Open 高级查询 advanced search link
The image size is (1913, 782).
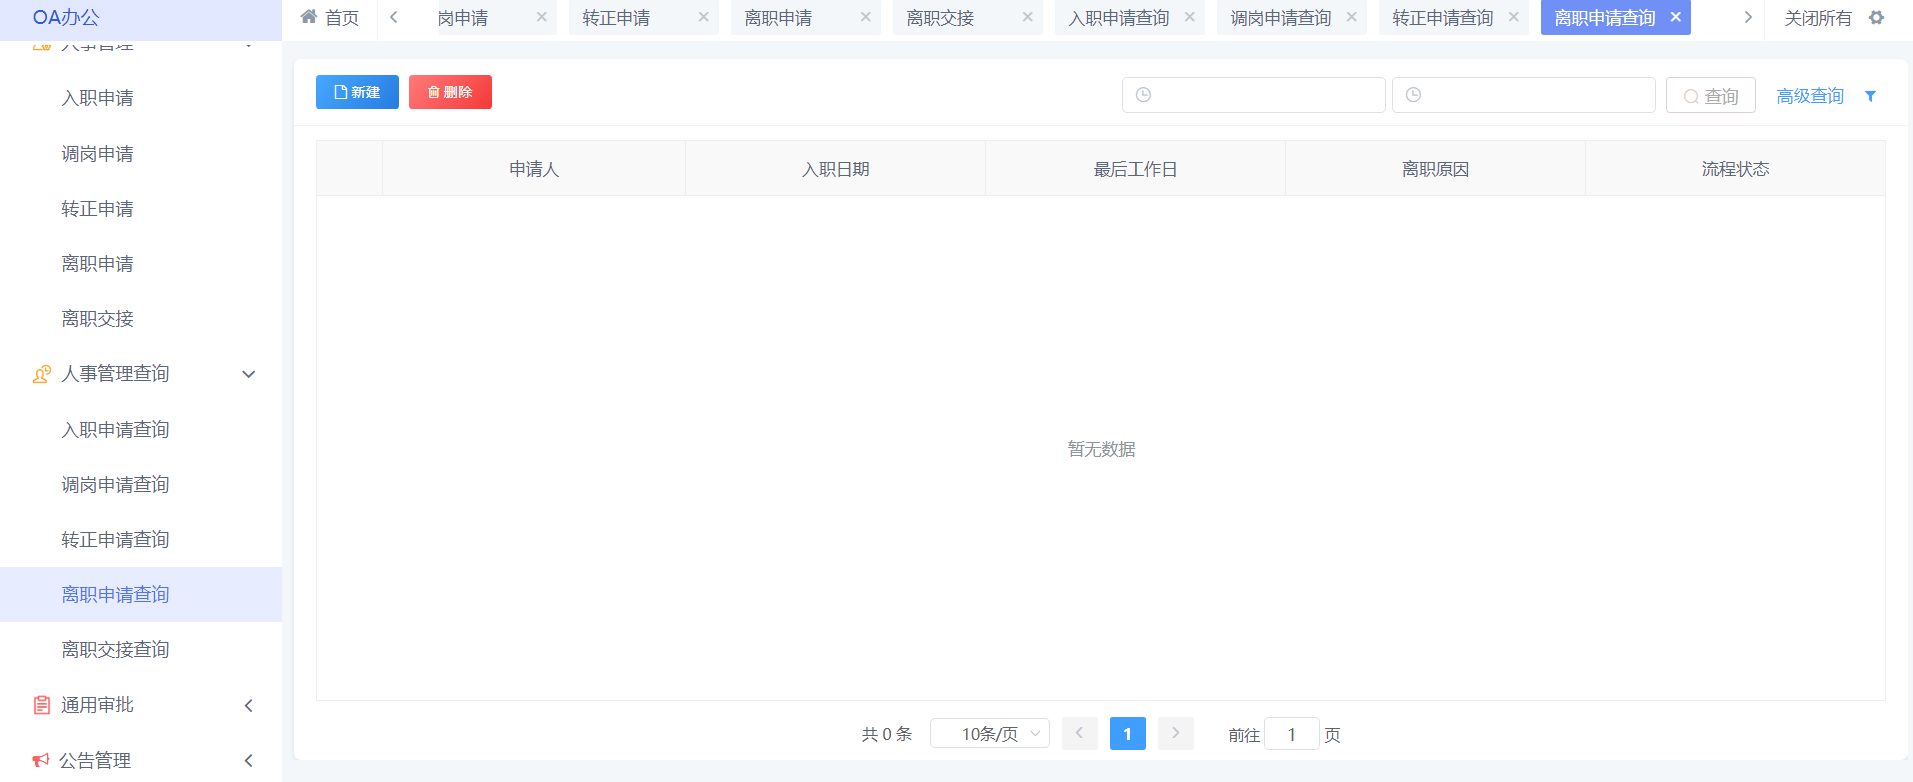tap(1809, 96)
